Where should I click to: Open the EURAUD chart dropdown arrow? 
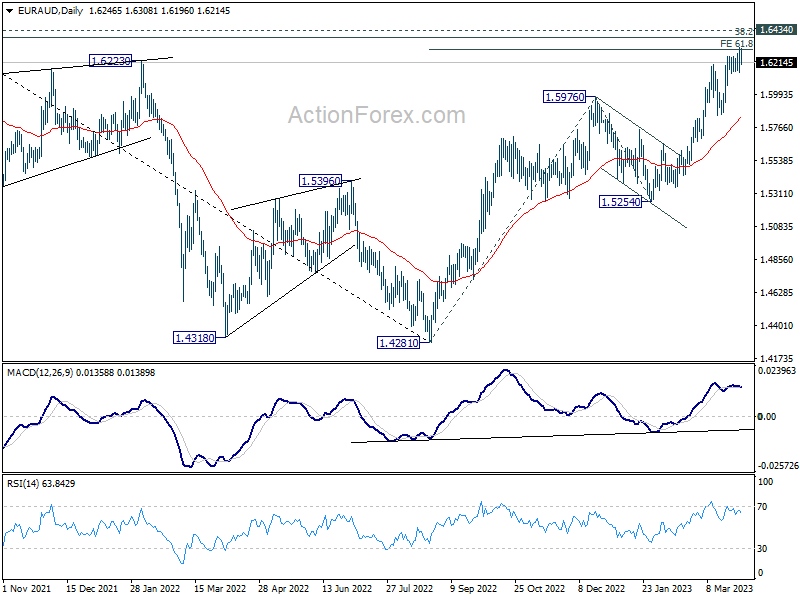pyautogui.click(x=10, y=11)
